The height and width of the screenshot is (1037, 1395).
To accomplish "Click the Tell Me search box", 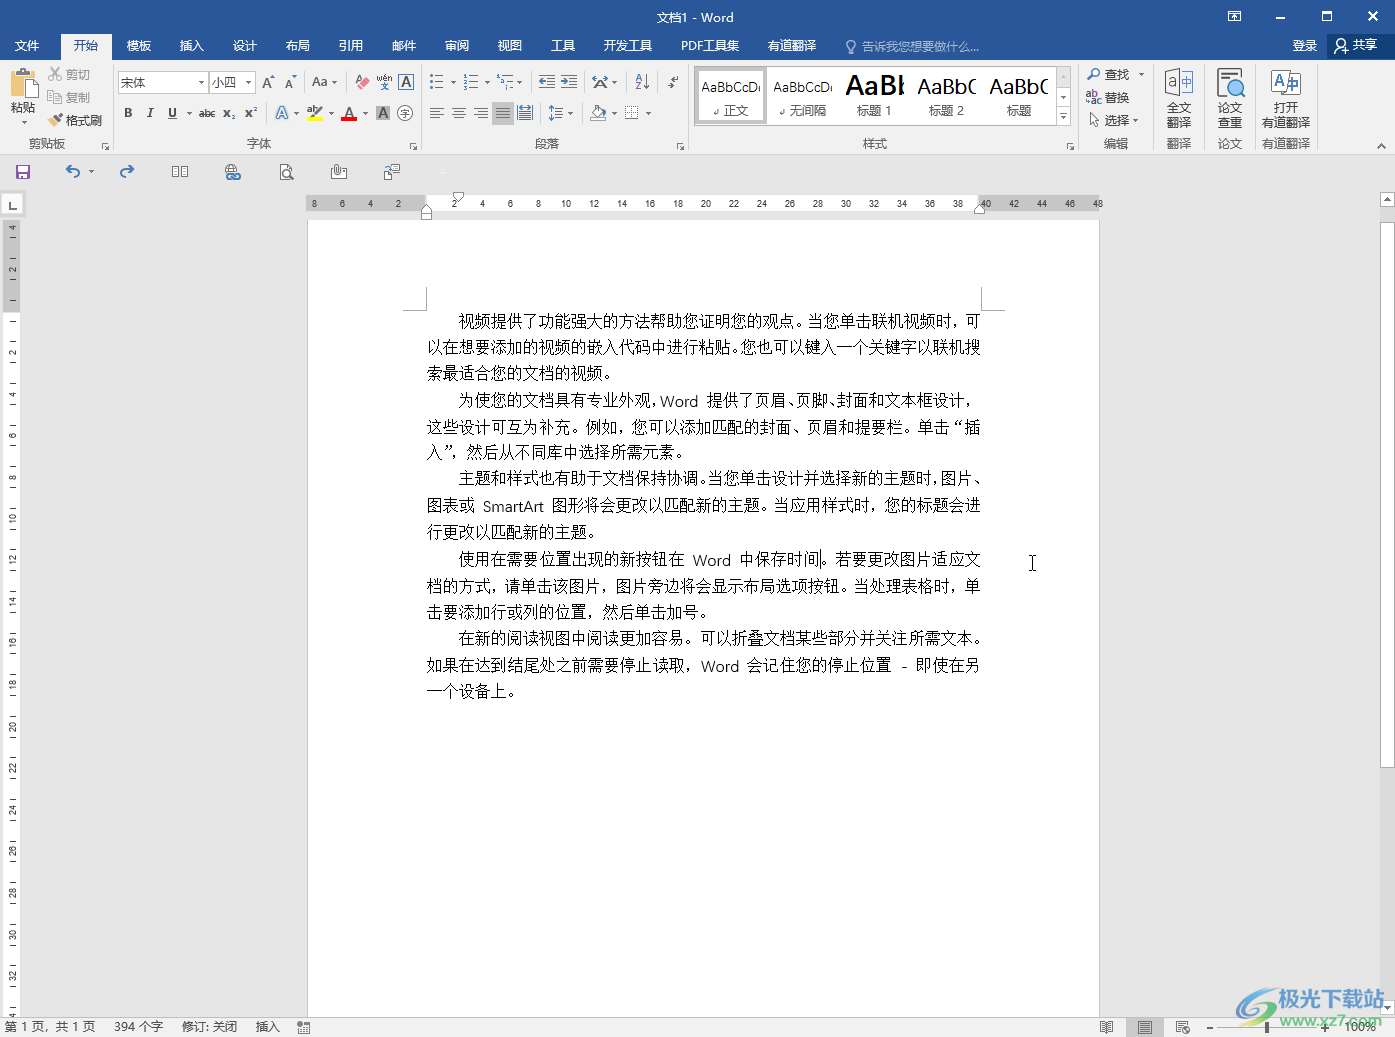I will pyautogui.click(x=920, y=46).
